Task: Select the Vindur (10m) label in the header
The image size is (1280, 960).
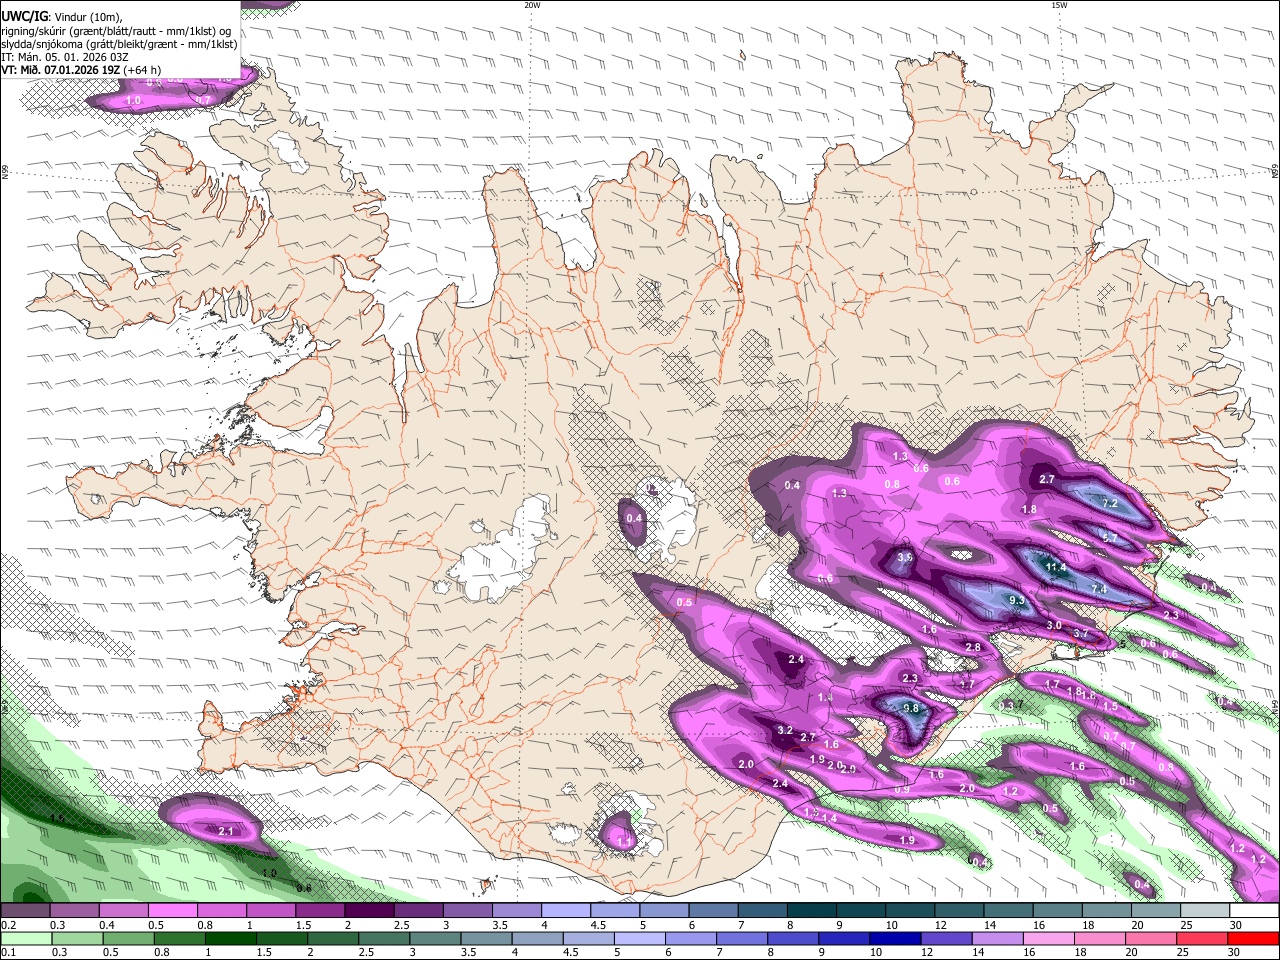Action: [x=86, y=17]
